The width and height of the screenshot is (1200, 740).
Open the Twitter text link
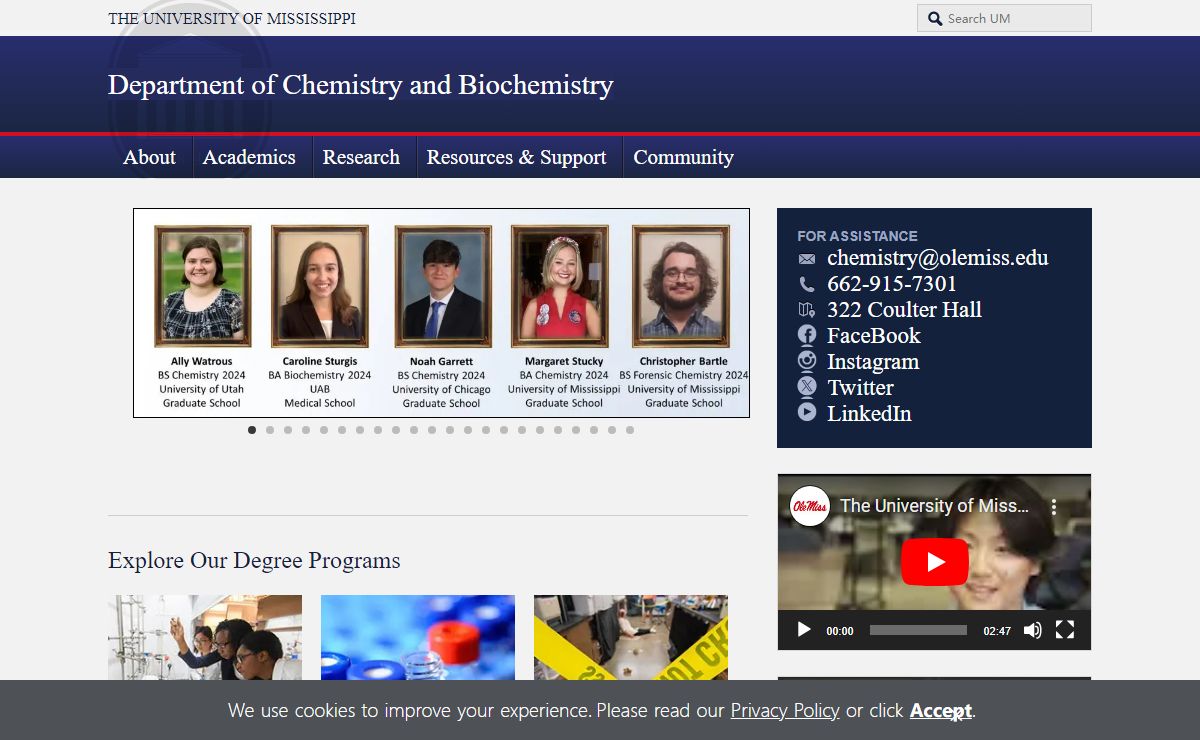(x=860, y=387)
